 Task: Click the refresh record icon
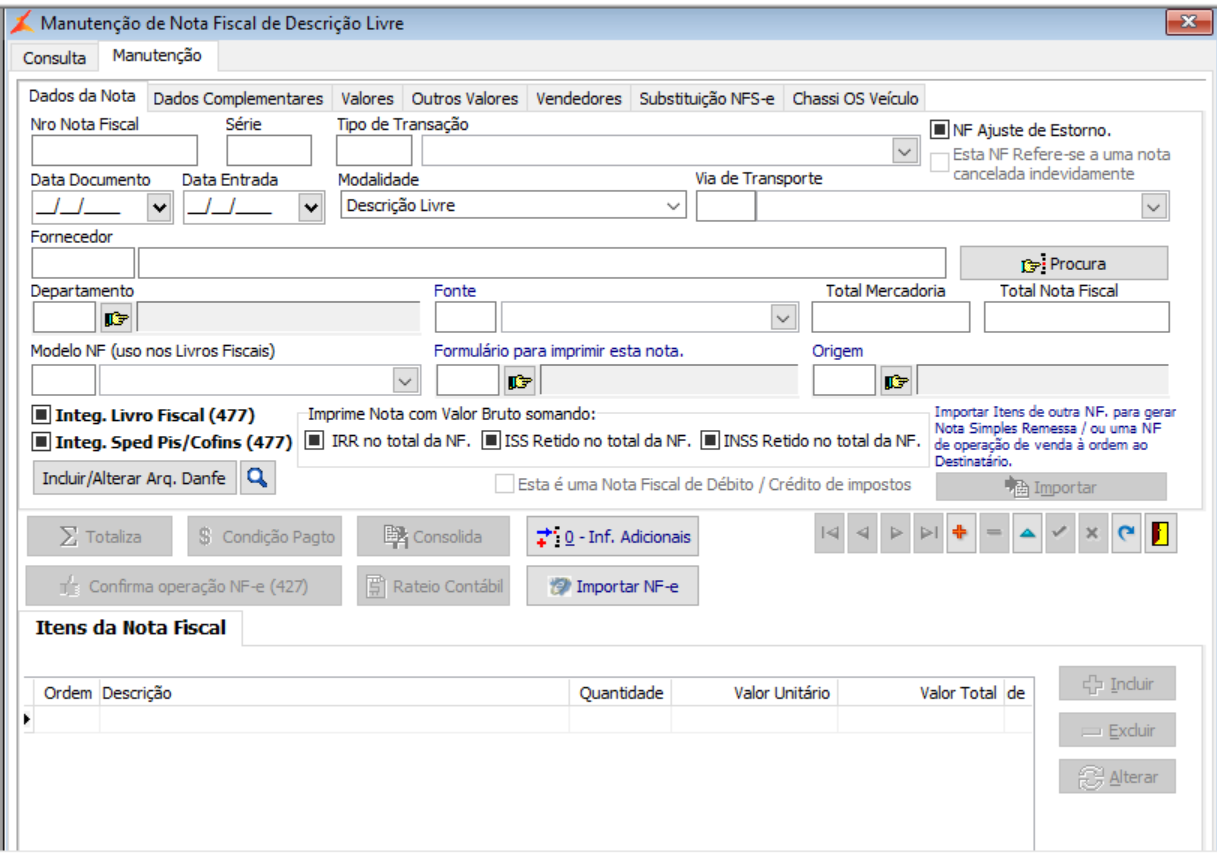1126,534
